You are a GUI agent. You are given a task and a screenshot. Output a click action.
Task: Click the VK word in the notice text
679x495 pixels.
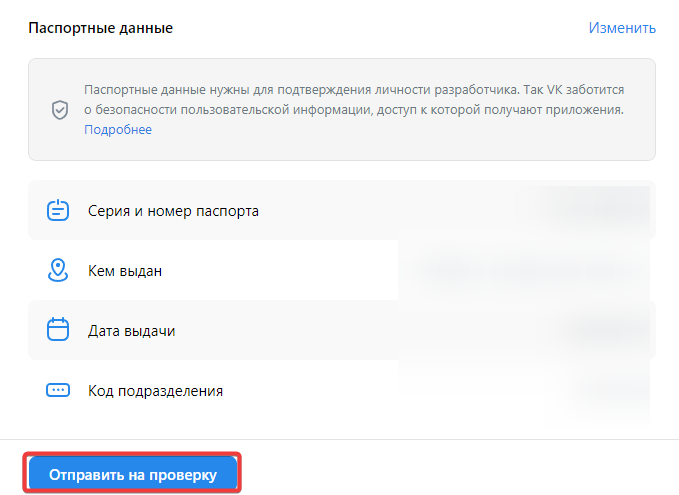click(555, 90)
